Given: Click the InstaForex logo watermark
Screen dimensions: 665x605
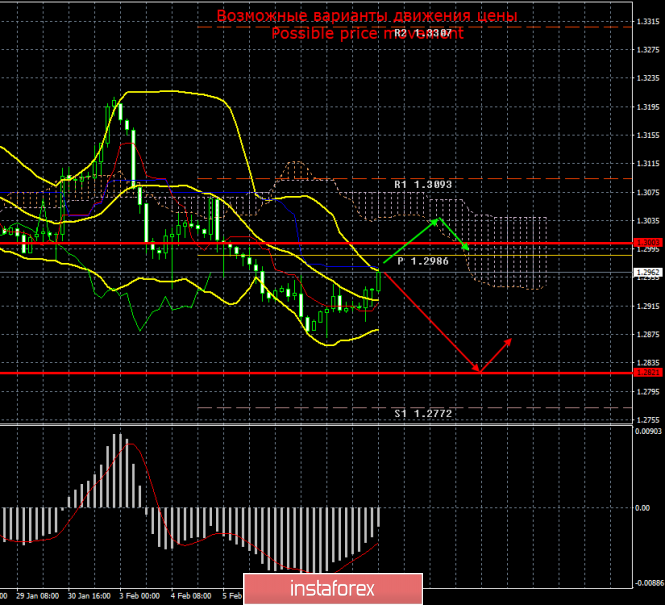Looking at the screenshot, I should pos(334,586).
